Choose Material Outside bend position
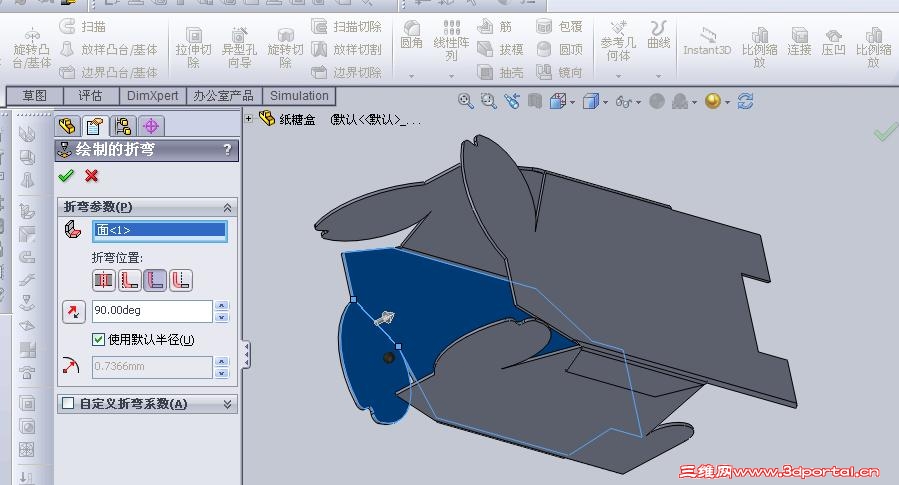Screen dimensions: 899x485 point(155,280)
